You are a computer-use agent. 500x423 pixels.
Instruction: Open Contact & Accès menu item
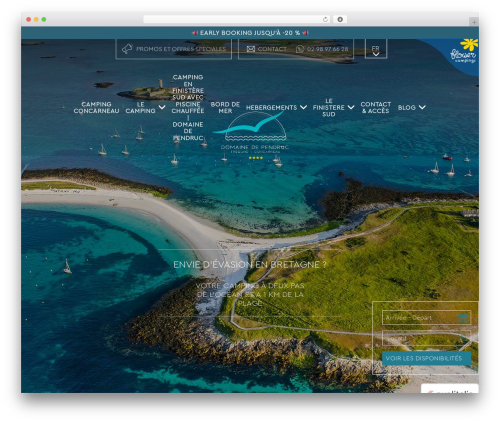coord(376,107)
